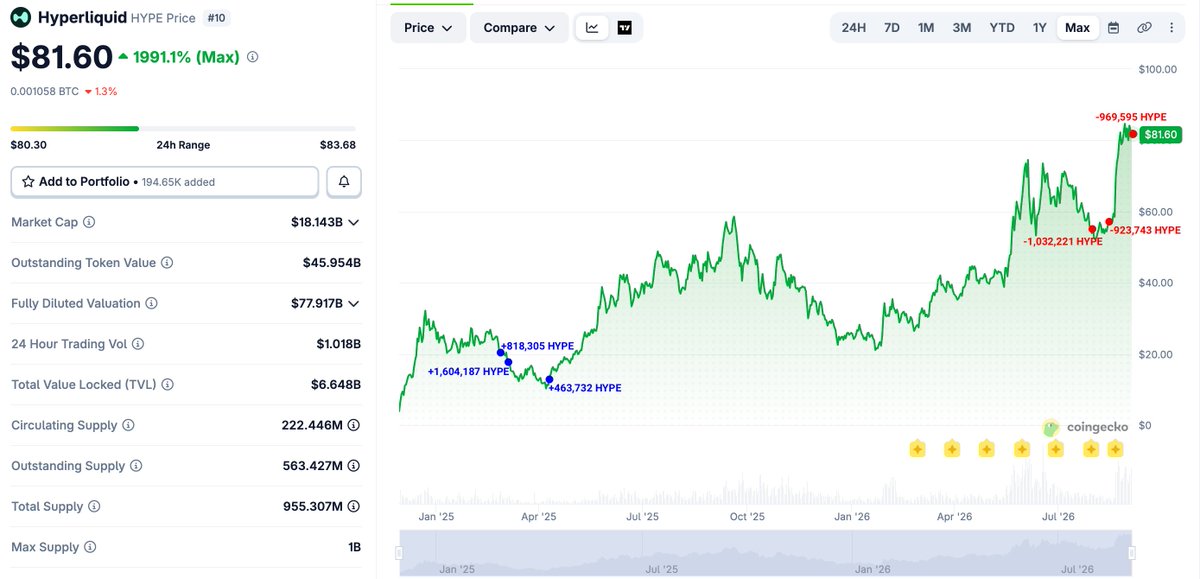
Task: Switch to TradingView chart icon
Action: coord(625,28)
